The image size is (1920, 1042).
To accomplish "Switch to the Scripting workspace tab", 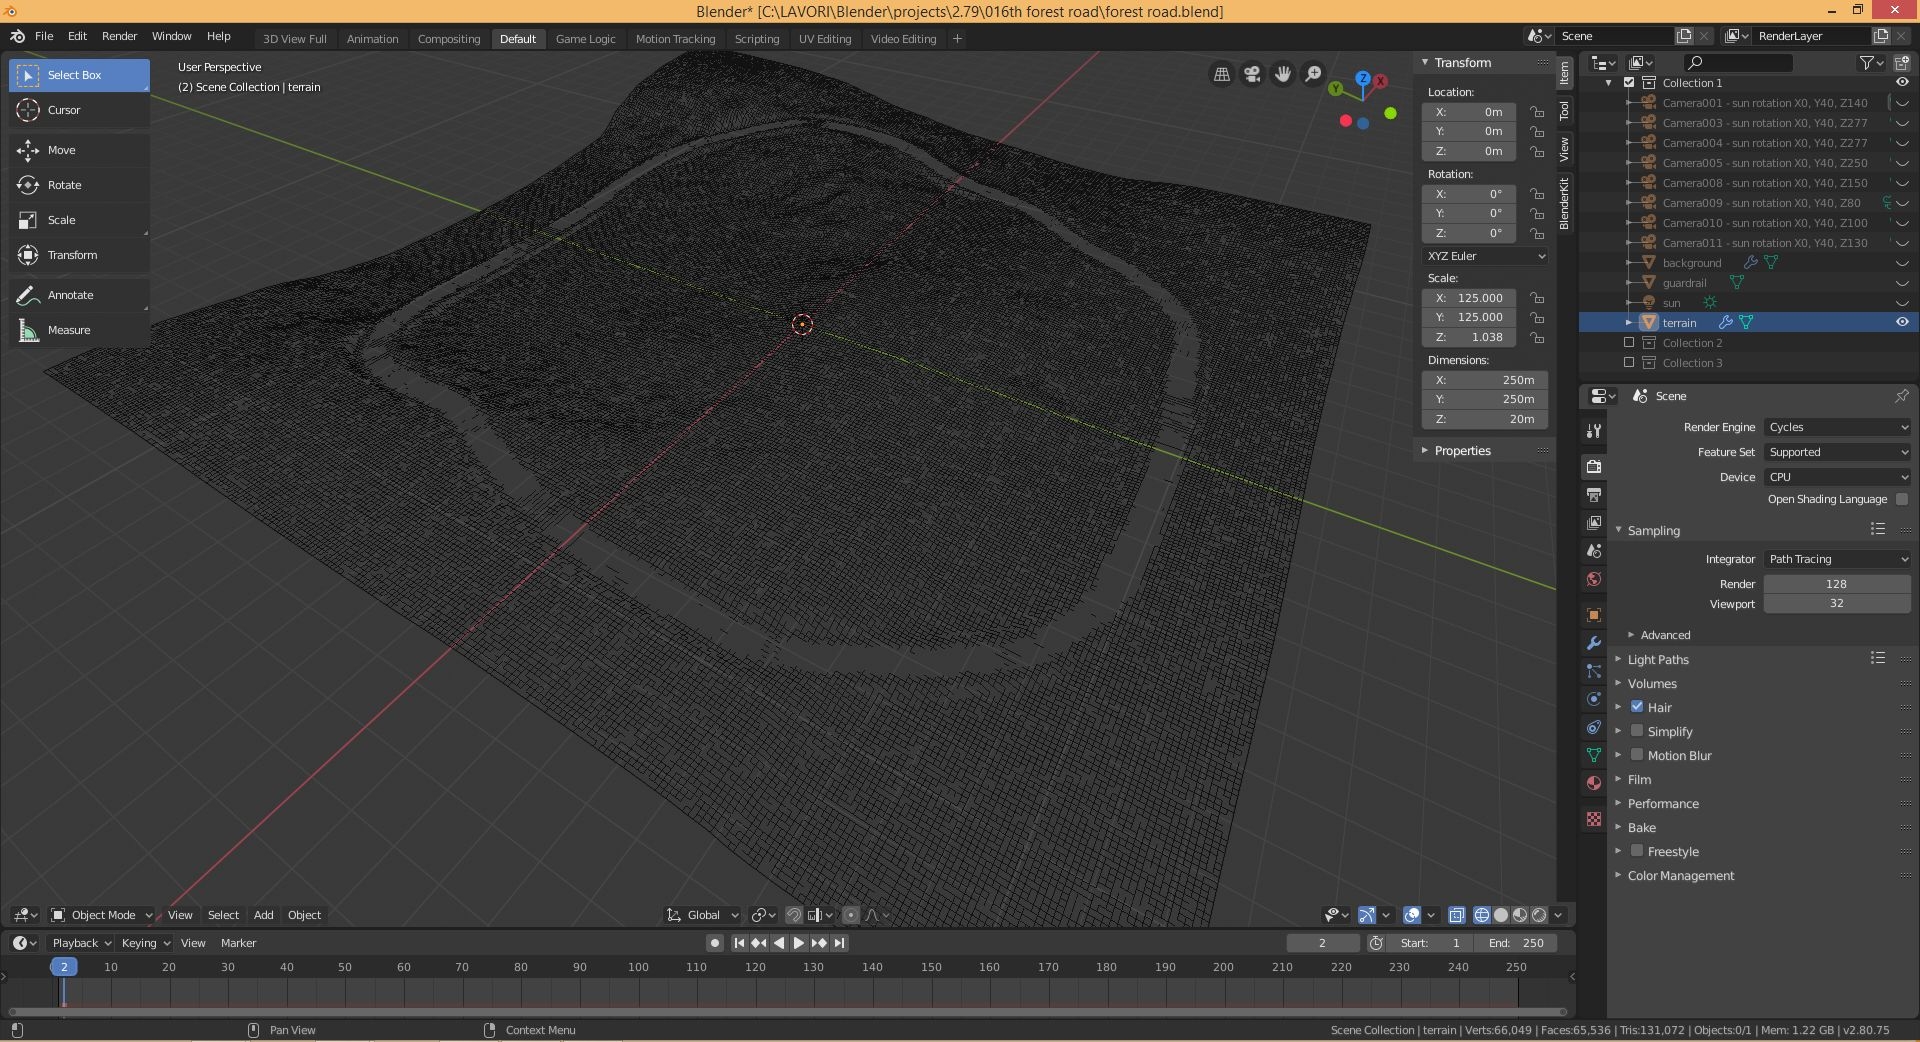I will 757,39.
